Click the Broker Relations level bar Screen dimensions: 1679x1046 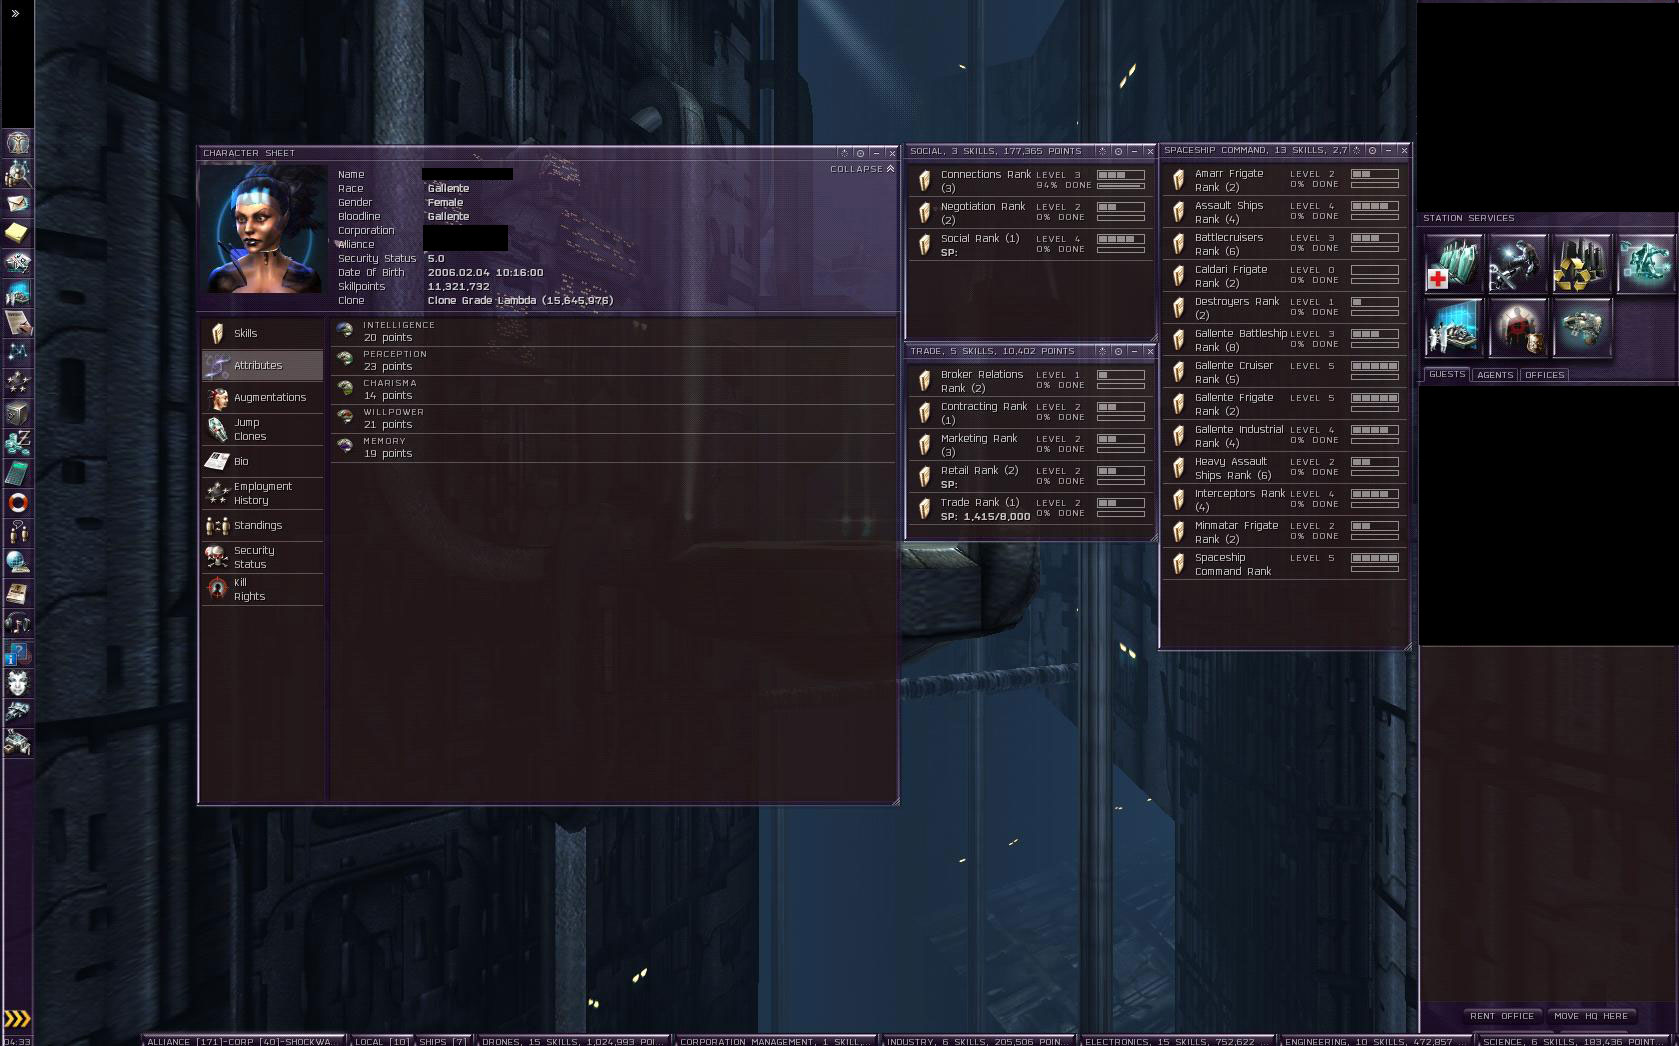tap(1121, 375)
